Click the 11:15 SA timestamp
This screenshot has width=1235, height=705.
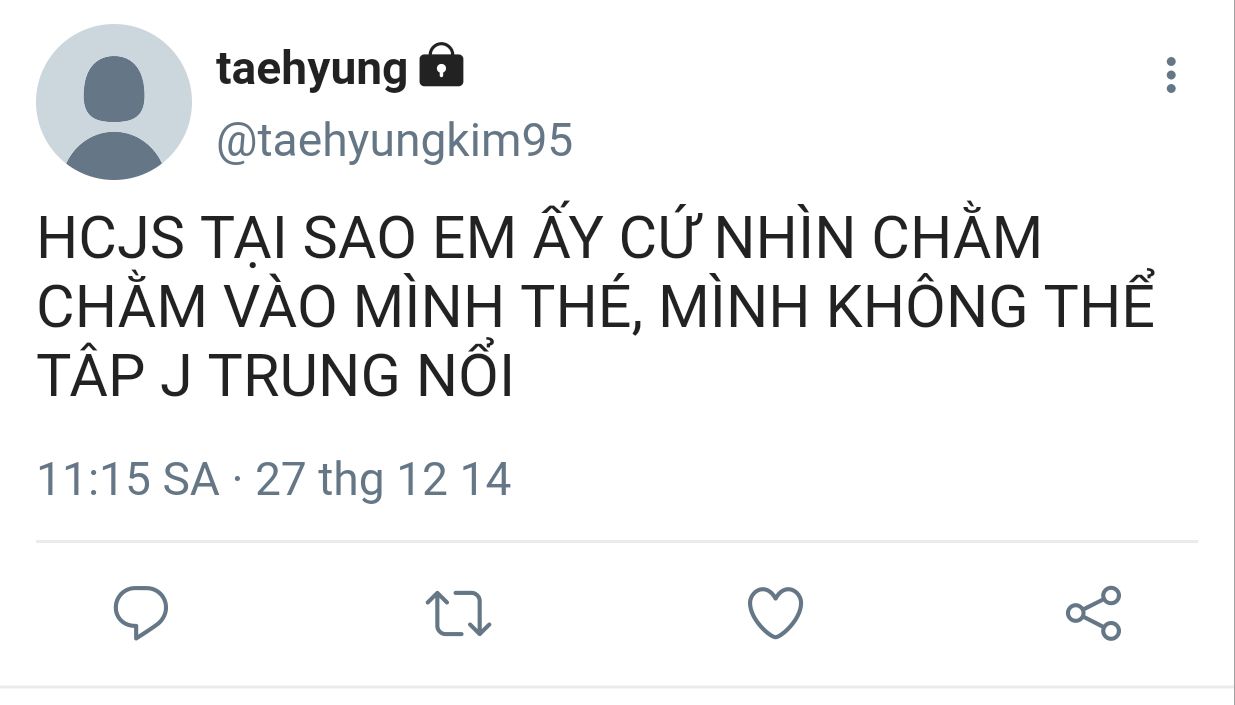[x=128, y=479]
